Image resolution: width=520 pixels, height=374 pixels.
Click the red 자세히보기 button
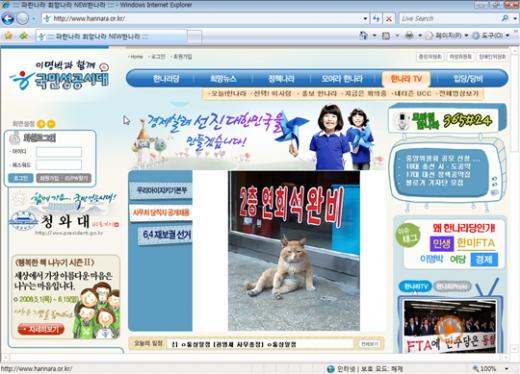(x=41, y=330)
